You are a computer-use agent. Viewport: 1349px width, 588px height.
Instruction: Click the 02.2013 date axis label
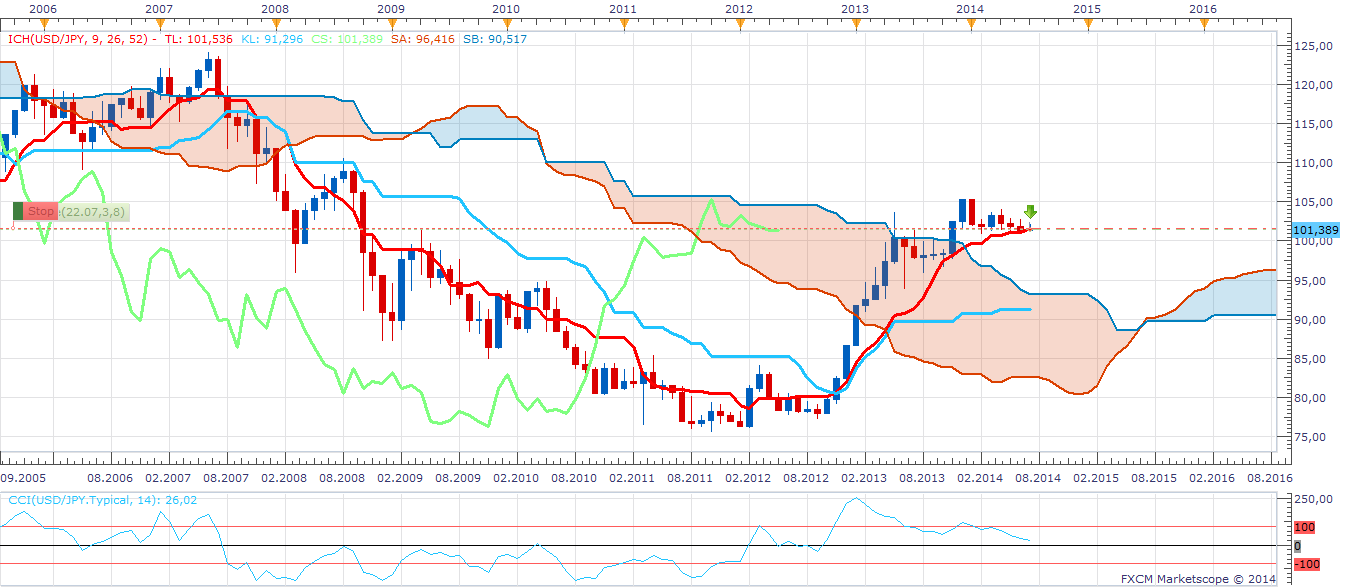pyautogui.click(x=862, y=479)
